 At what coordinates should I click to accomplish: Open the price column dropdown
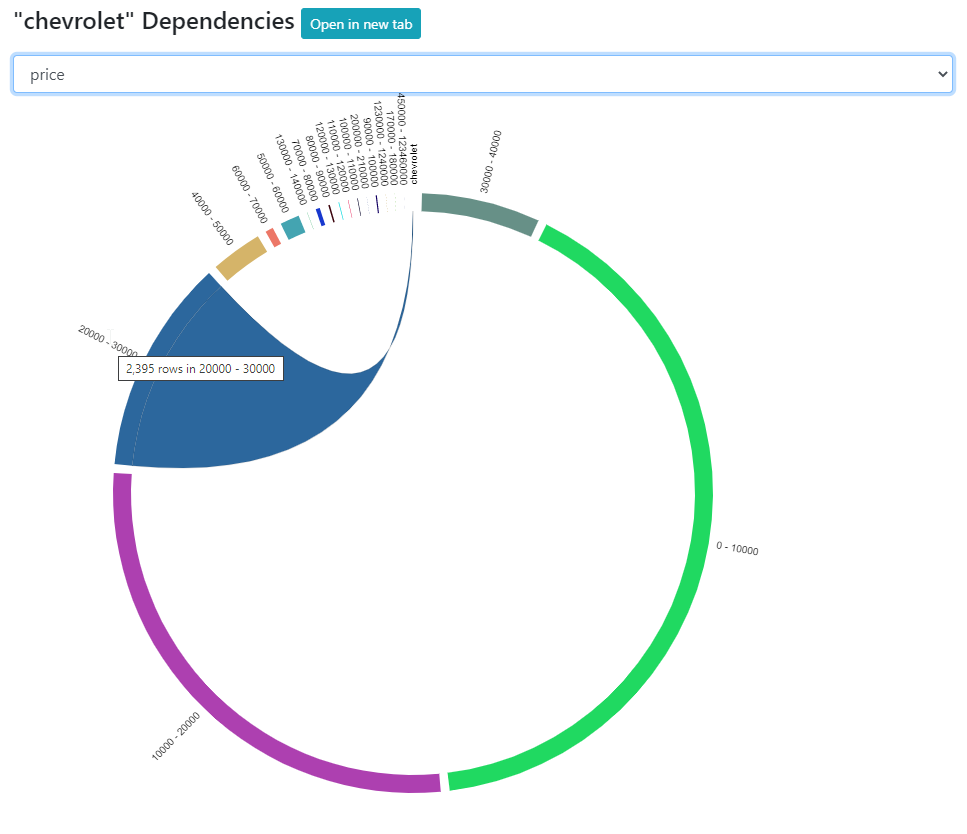click(x=482, y=75)
